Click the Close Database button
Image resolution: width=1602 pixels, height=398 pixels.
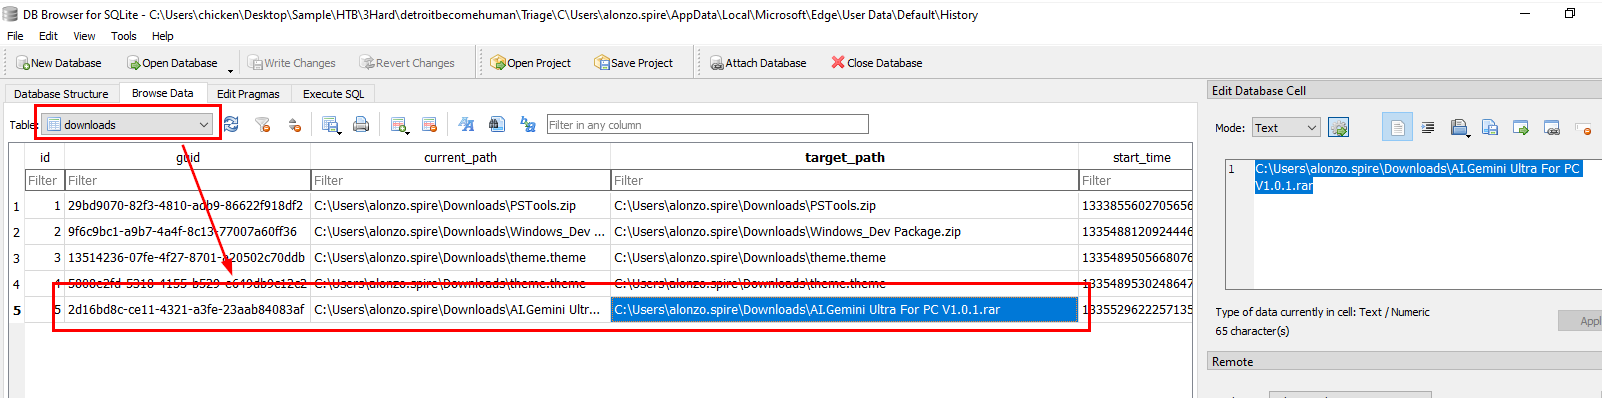tap(877, 63)
